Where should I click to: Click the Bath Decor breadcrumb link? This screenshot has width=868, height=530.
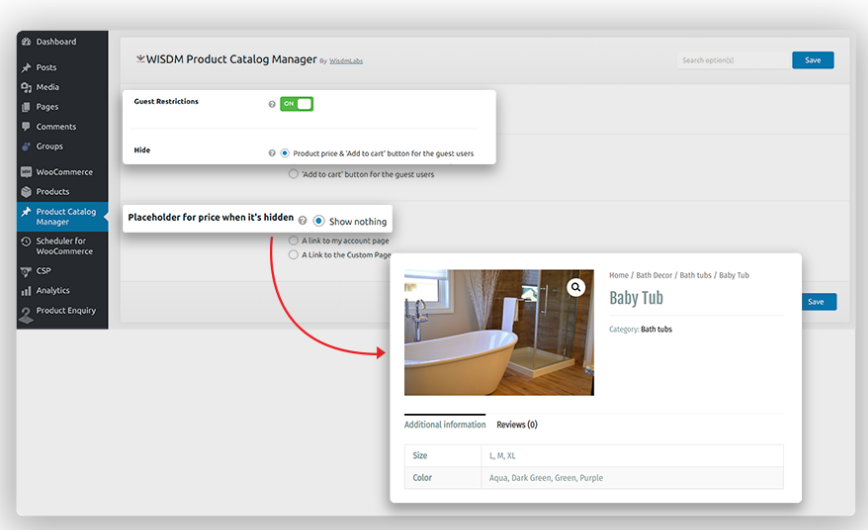point(654,275)
